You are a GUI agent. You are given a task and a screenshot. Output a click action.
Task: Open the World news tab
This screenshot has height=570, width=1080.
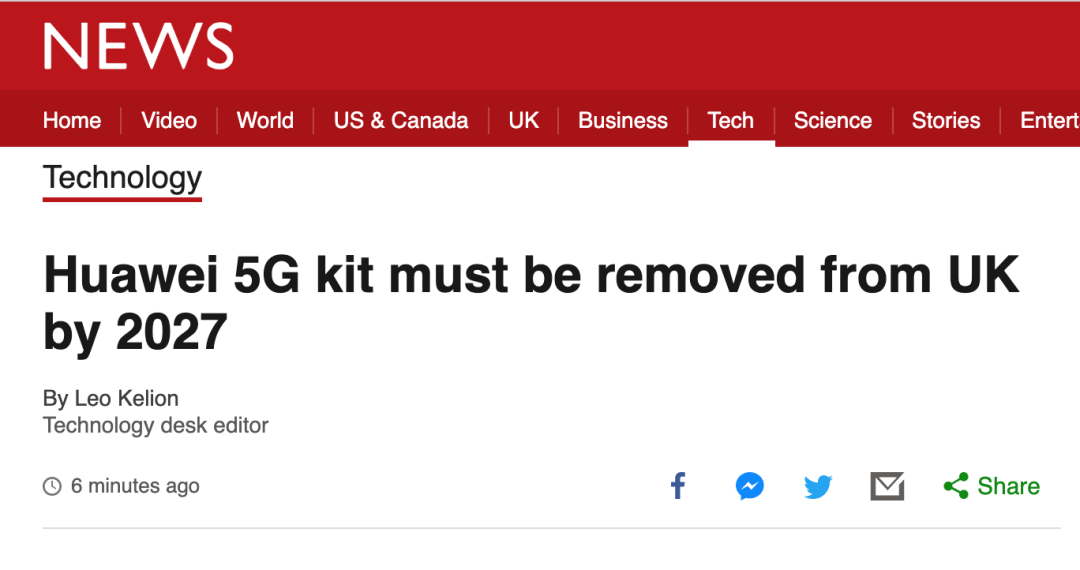[x=265, y=121]
